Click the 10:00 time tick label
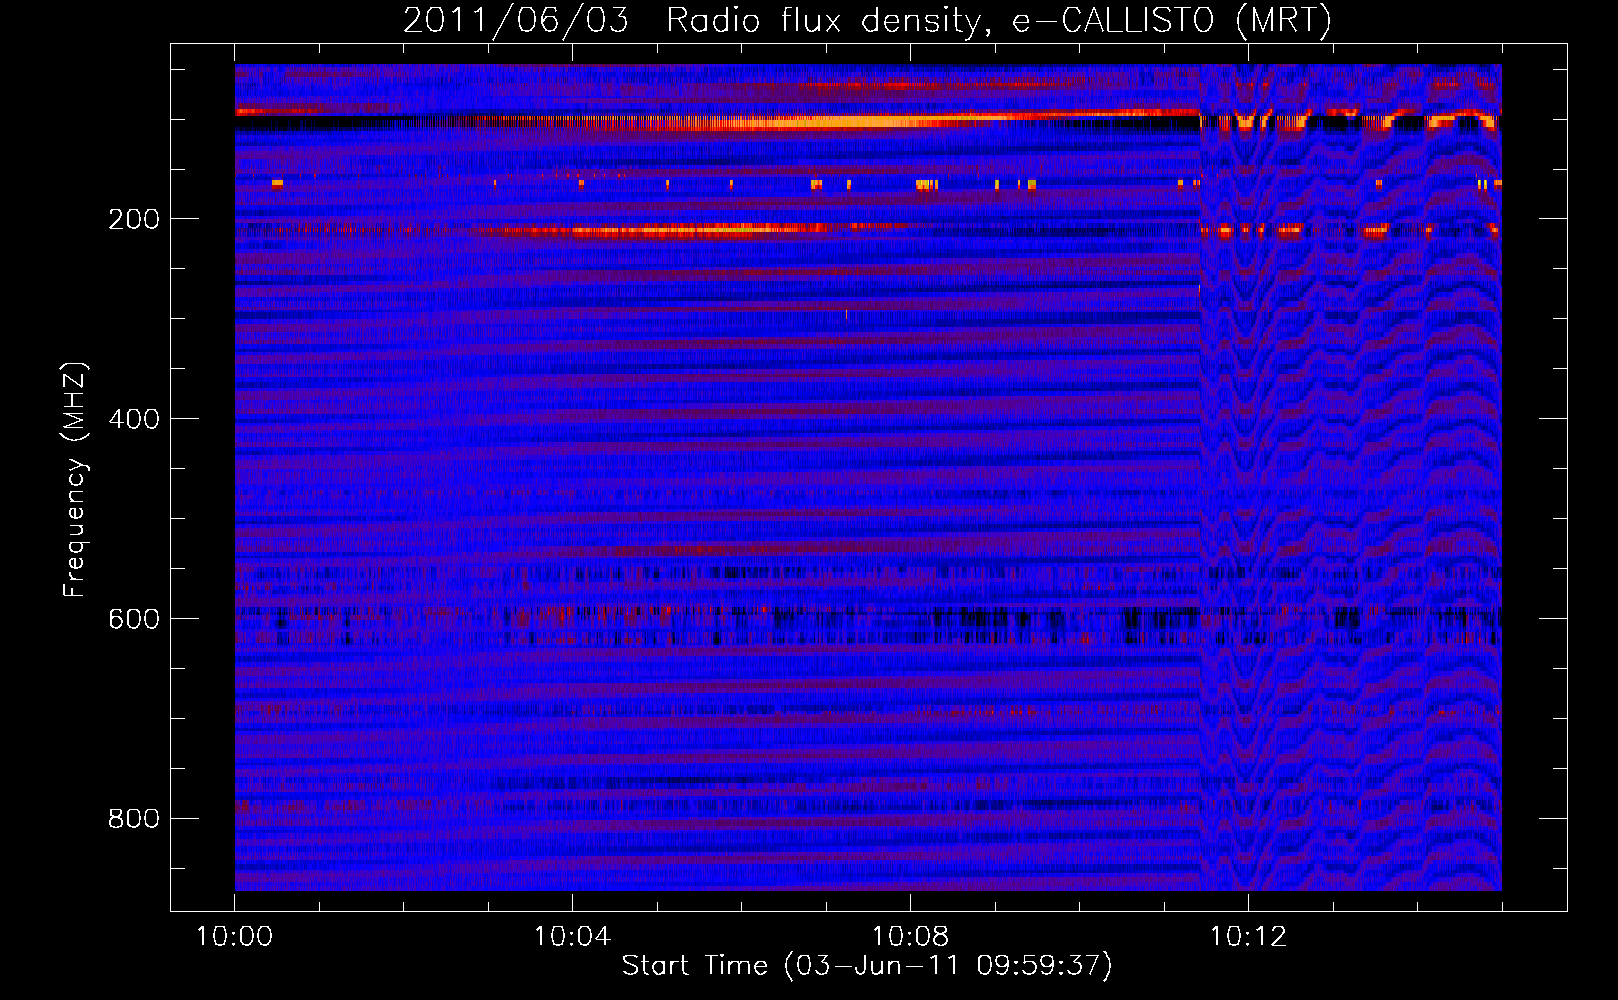The image size is (1618, 1000). [x=234, y=937]
